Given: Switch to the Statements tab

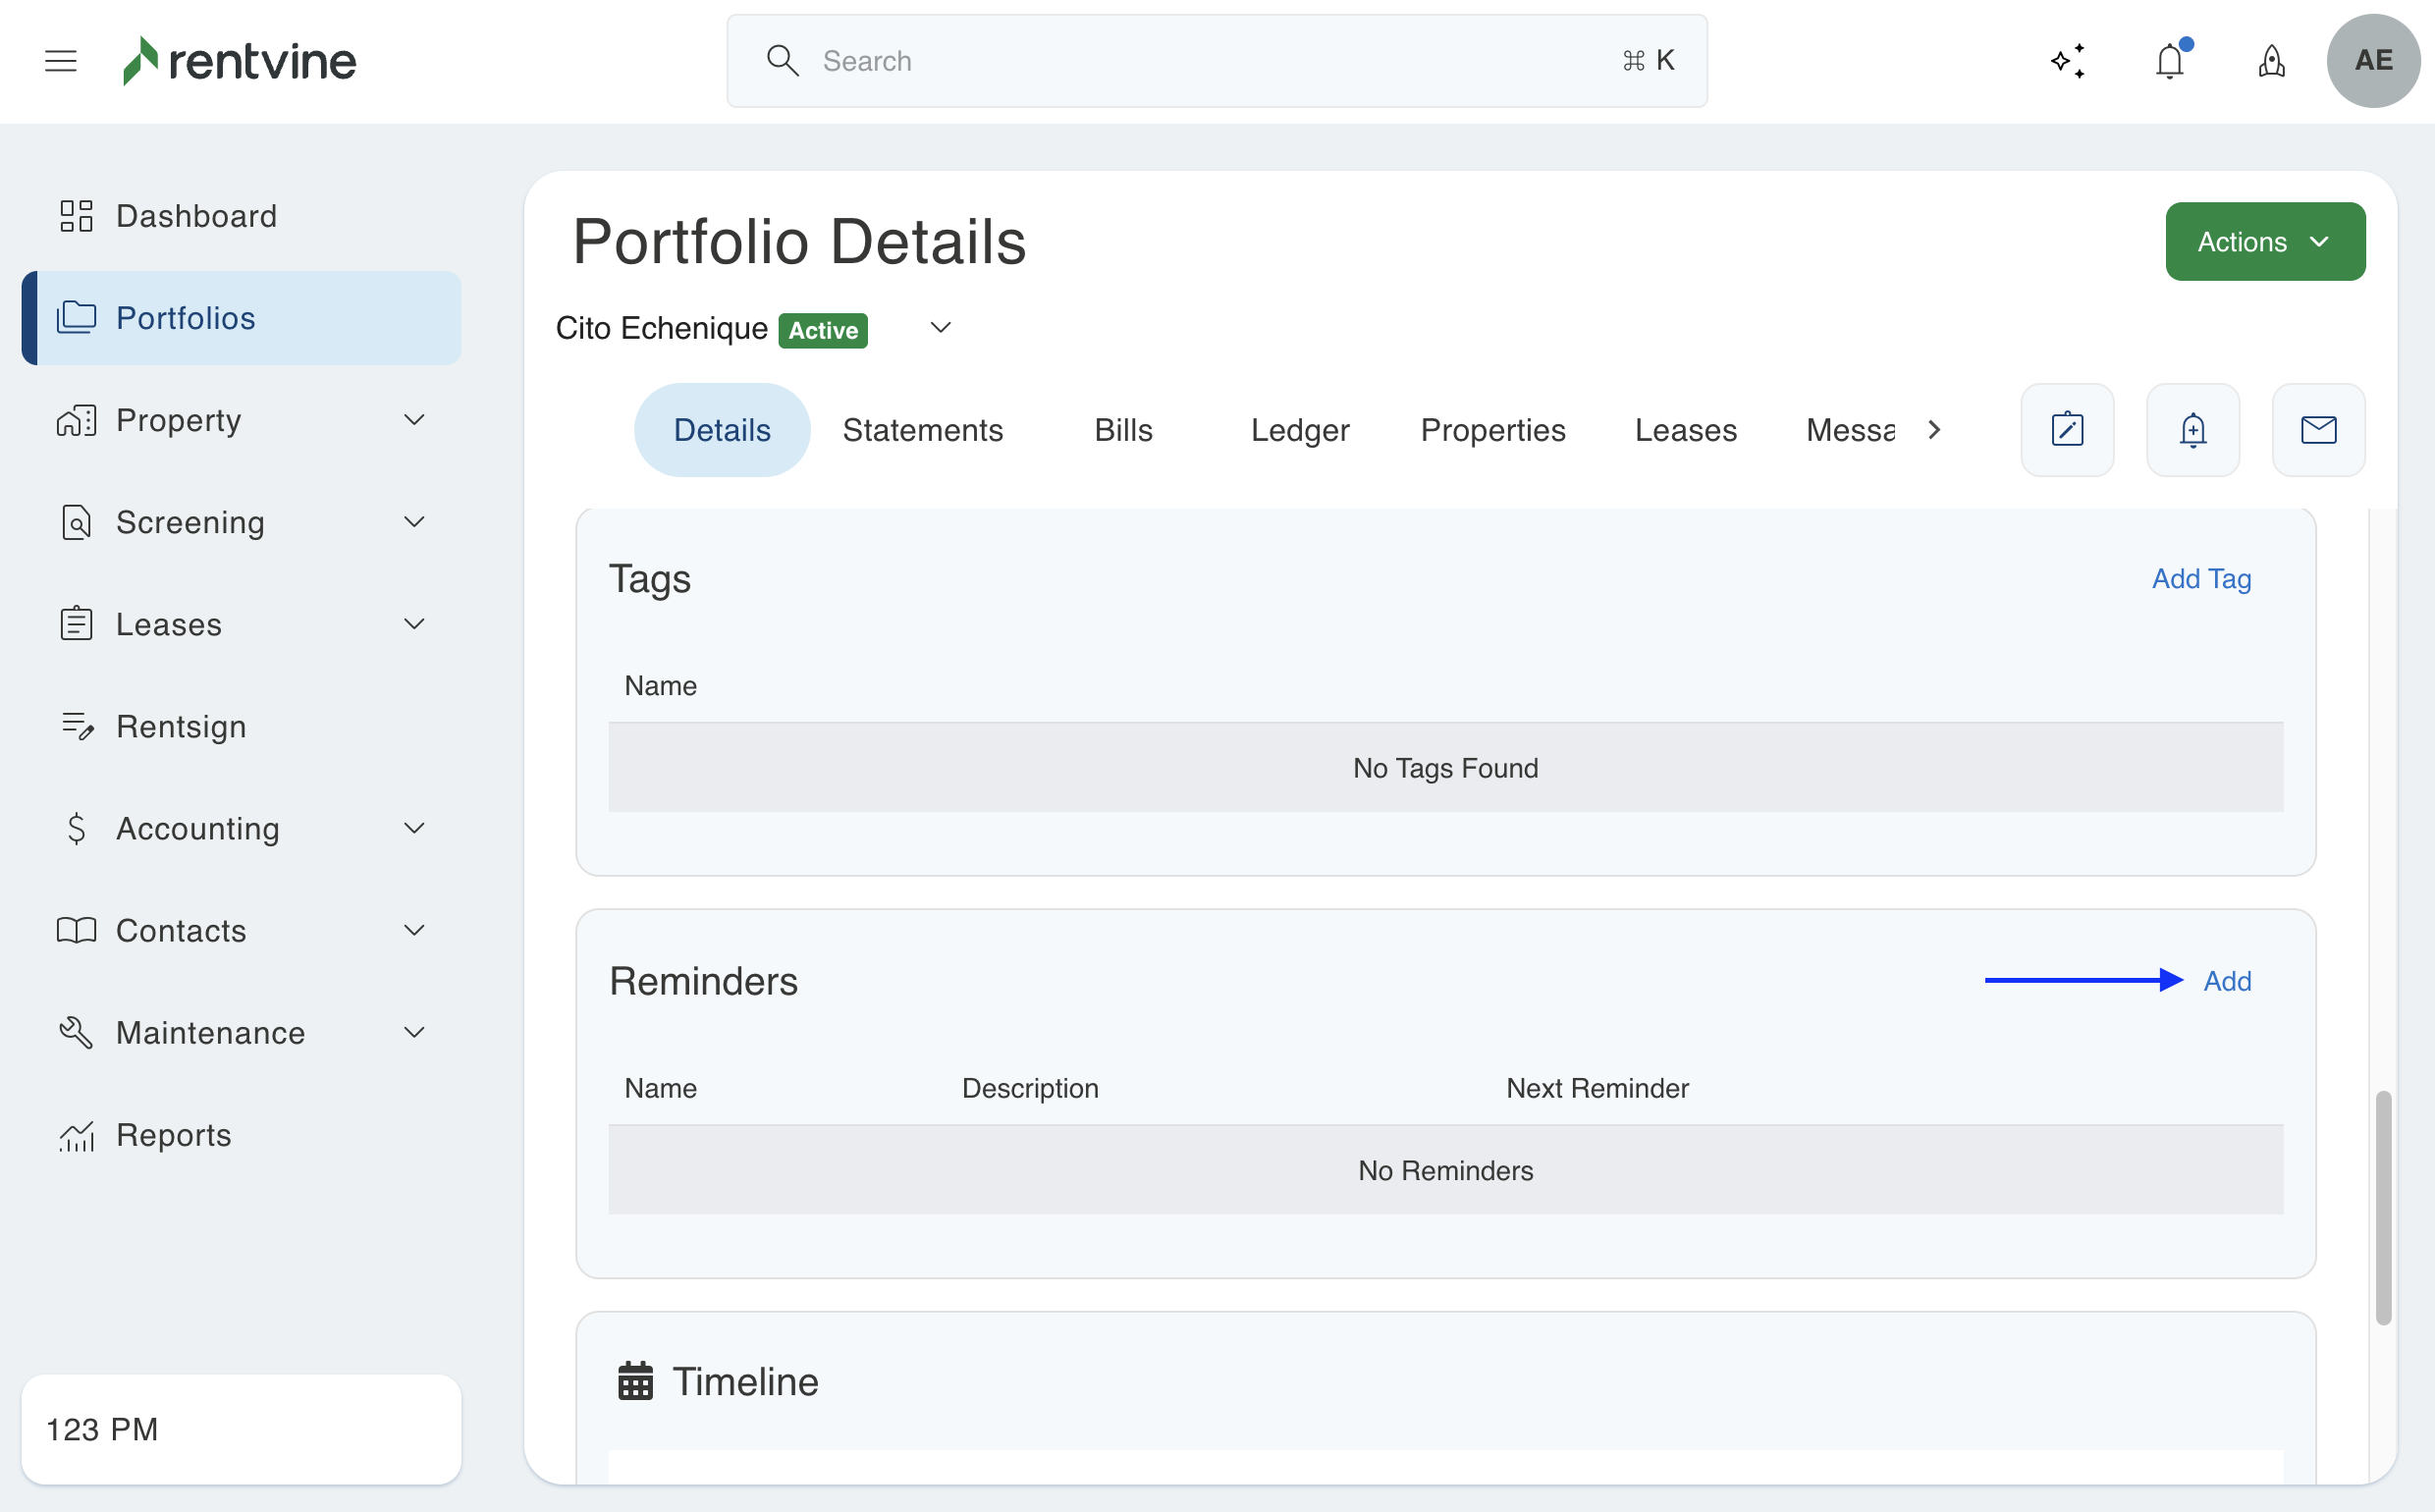Looking at the screenshot, I should (922, 430).
